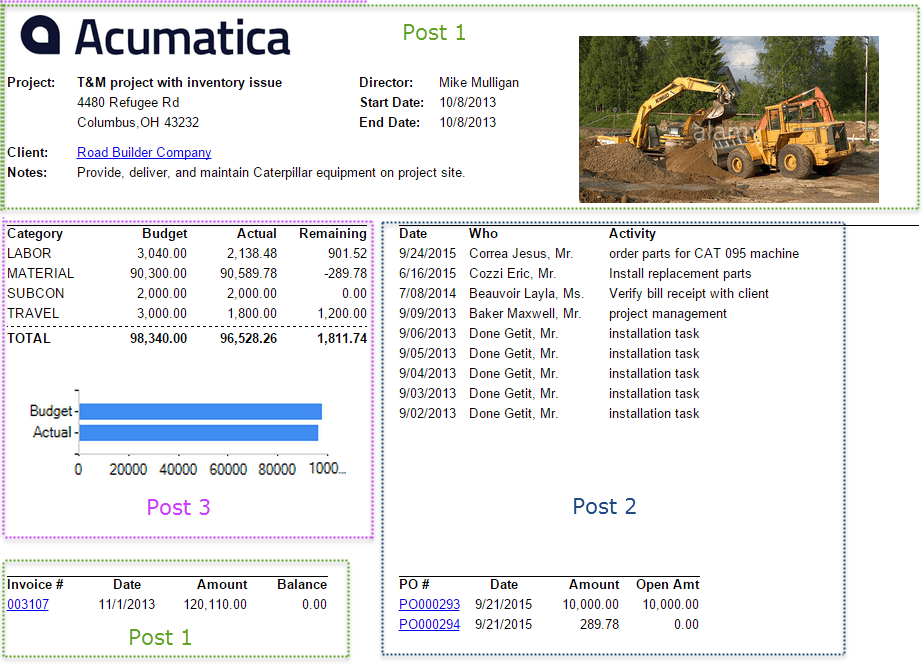Click 'Baker Maxwell, Mr.' in activity list
This screenshot has height=670, width=923.
pyautogui.click(x=524, y=313)
